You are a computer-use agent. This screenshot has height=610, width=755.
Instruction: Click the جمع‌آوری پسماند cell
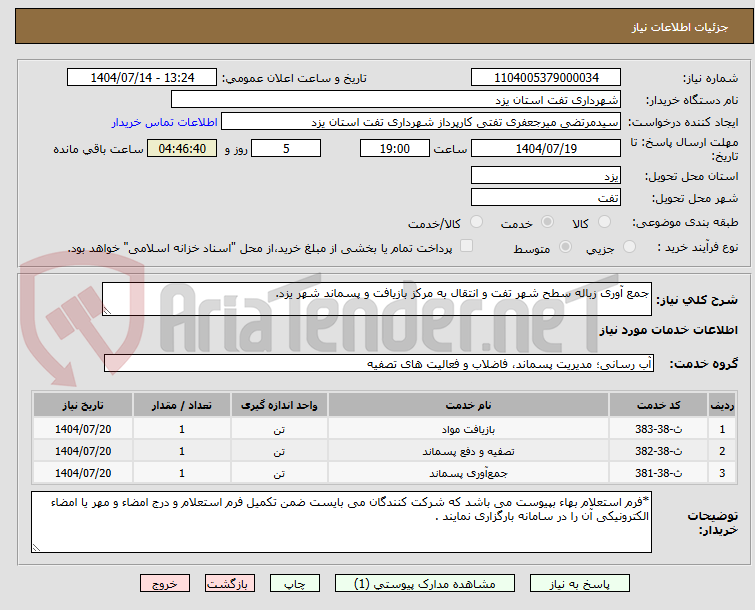coord(469,473)
